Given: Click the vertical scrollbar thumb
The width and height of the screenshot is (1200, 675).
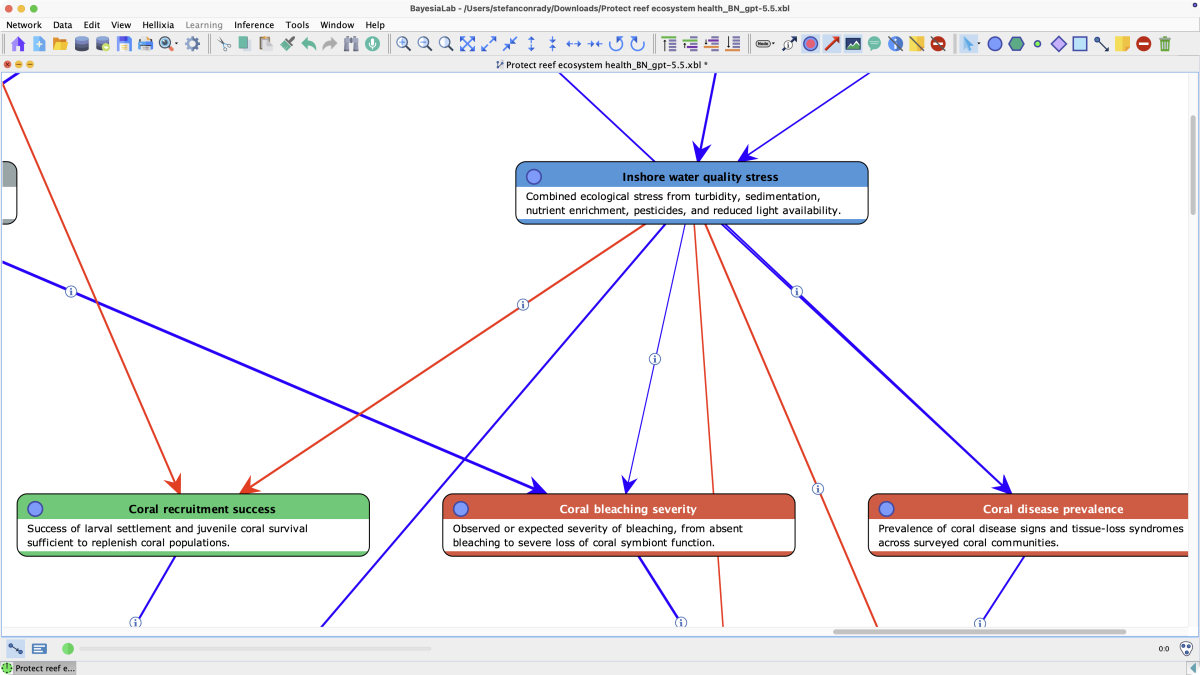Looking at the screenshot, I should pyautogui.click(x=1193, y=164).
